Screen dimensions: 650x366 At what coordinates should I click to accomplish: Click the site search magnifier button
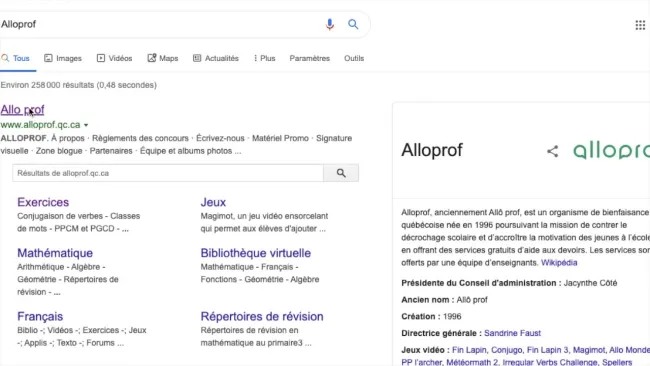tap(341, 173)
